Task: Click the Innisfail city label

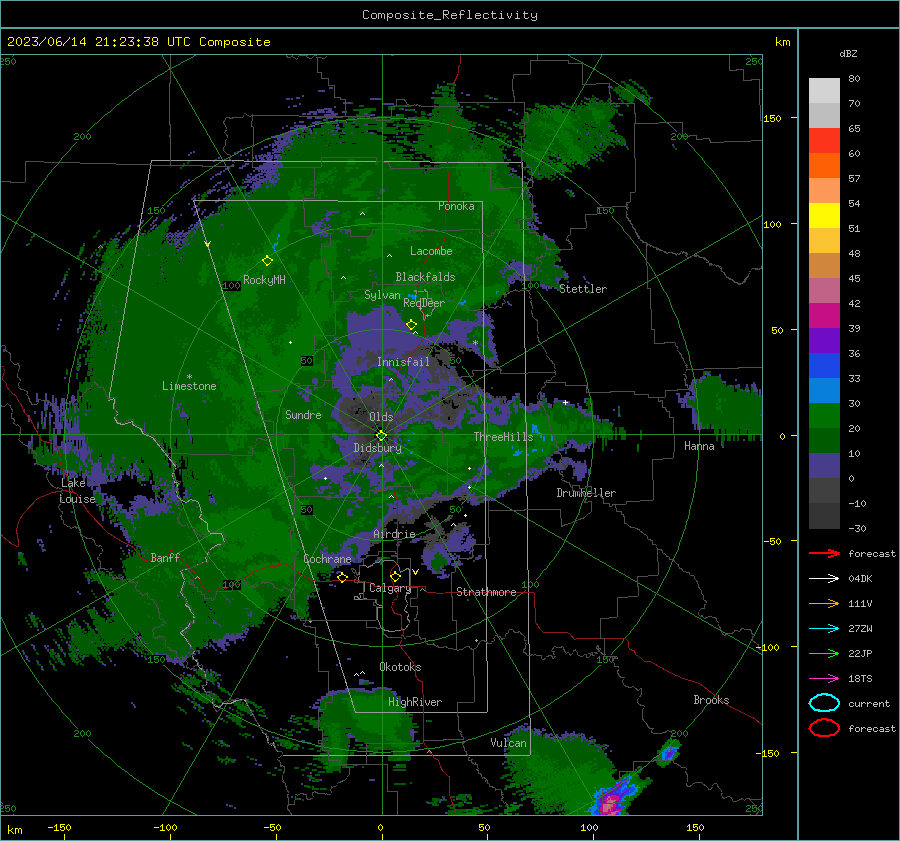Action: tap(403, 362)
